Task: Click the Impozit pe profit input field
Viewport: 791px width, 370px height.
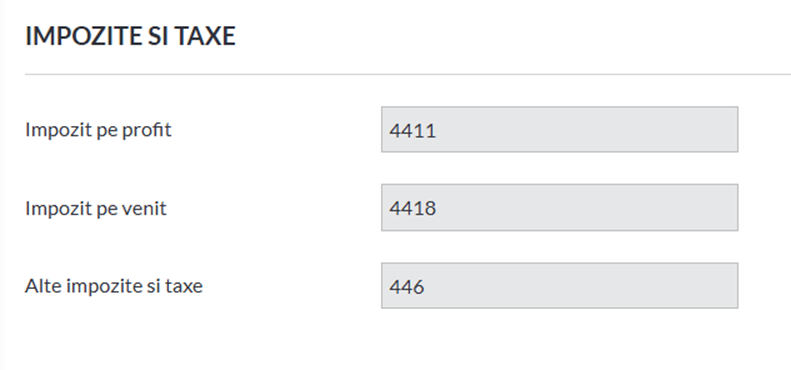Action: pos(559,129)
